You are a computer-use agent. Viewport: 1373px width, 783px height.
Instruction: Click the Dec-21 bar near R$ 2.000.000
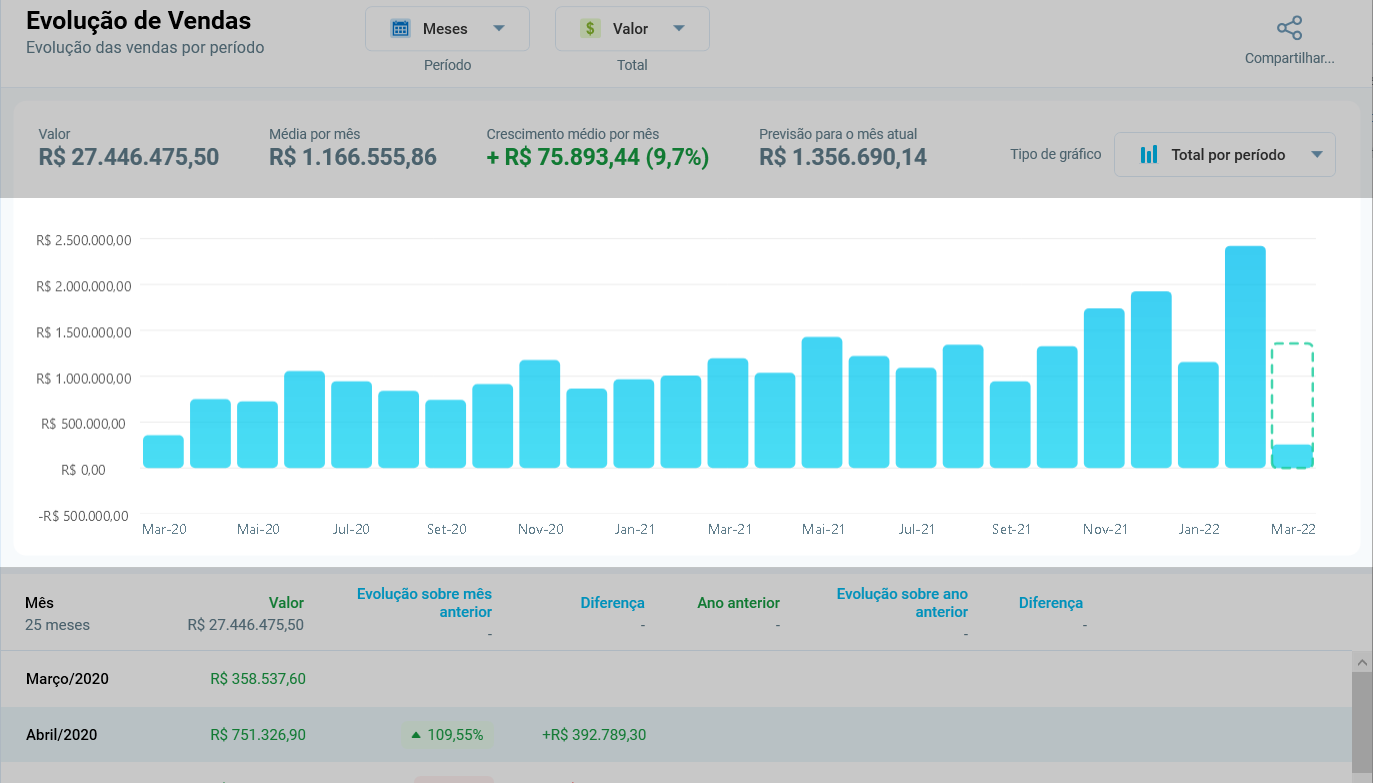pos(1151,380)
